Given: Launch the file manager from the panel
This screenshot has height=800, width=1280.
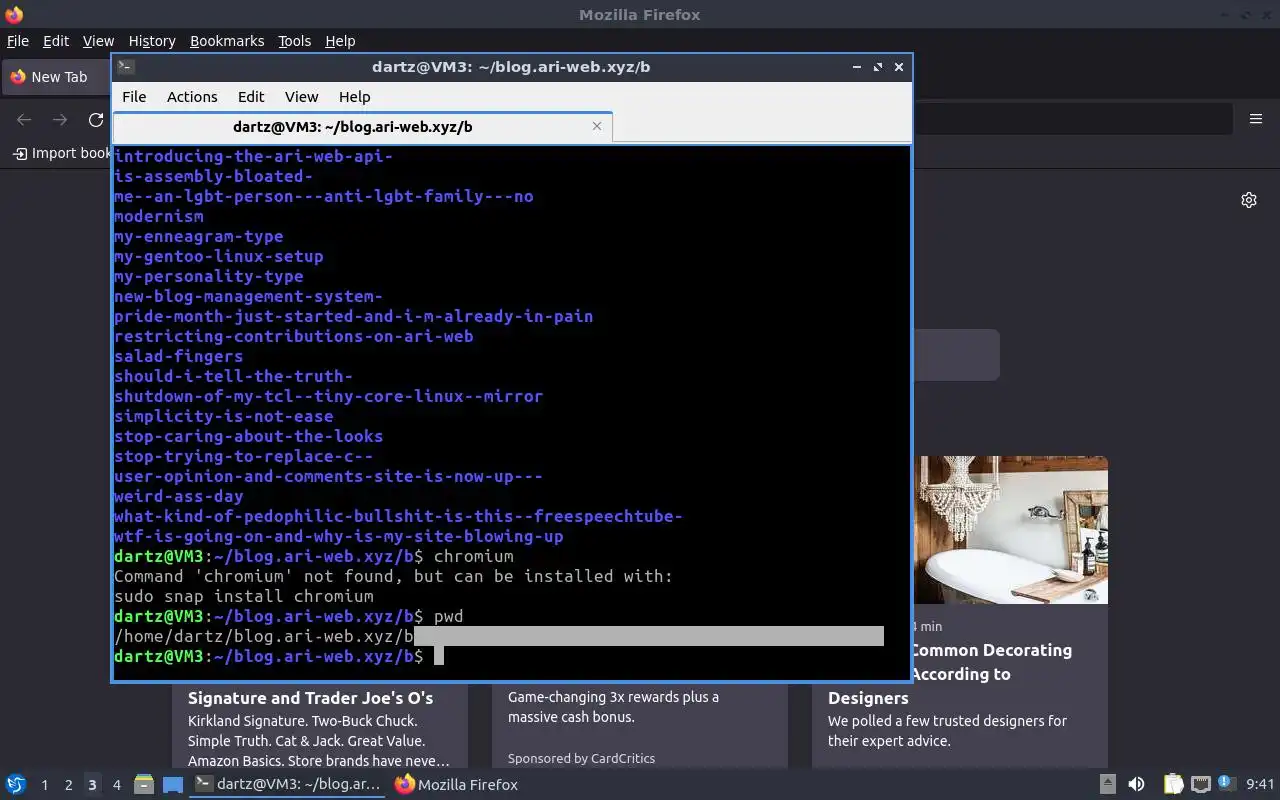Looking at the screenshot, I should (x=144, y=785).
